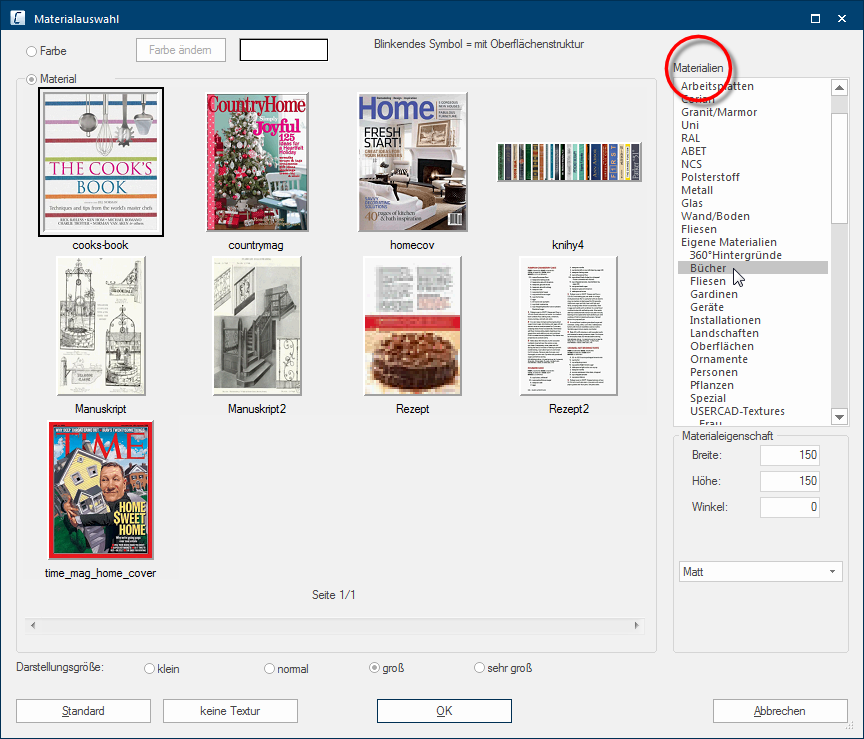
Task: Click the Breite input field
Action: click(789, 456)
